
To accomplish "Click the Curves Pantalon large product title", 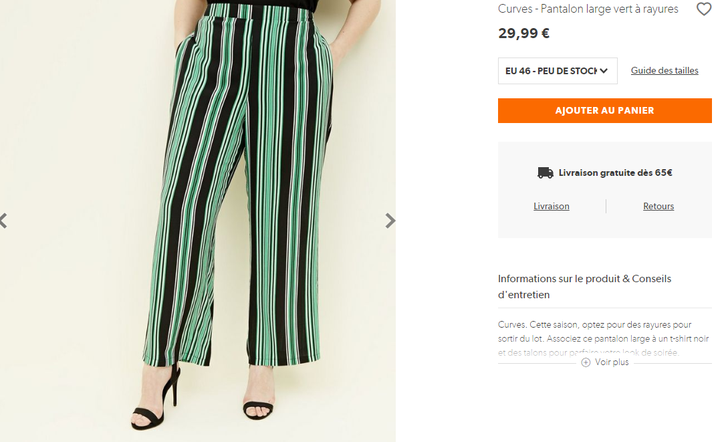I will click(588, 9).
